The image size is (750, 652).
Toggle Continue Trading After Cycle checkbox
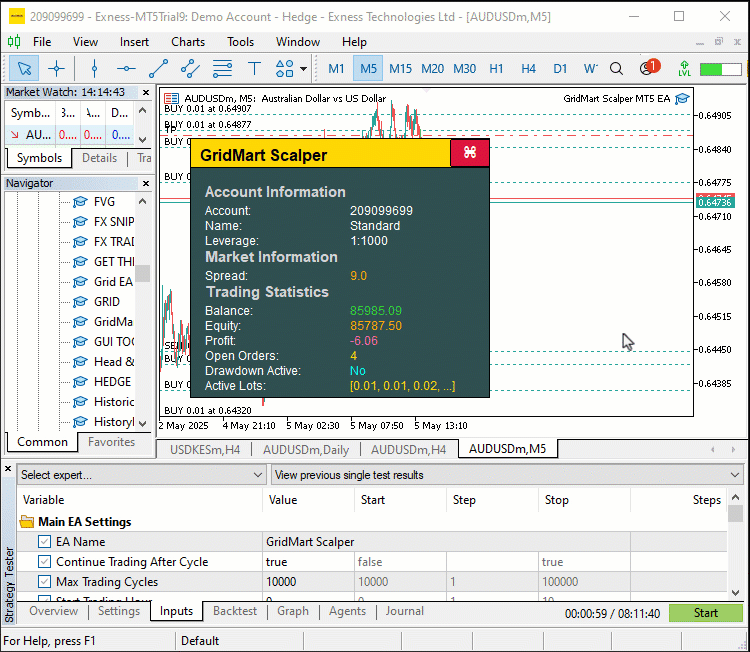44,562
